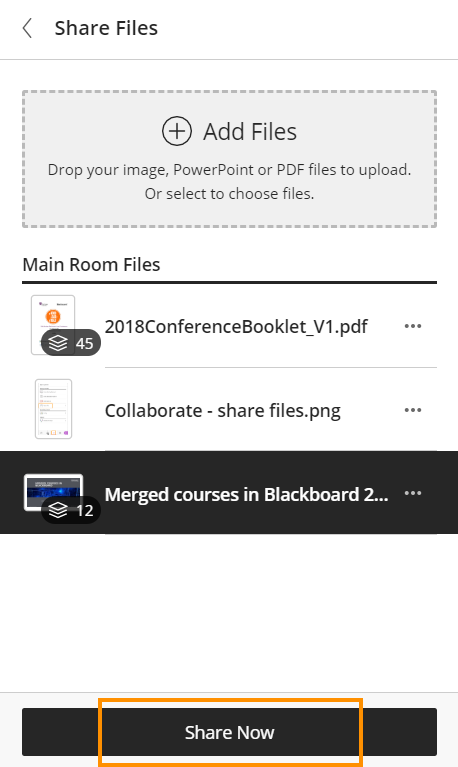Viewport: 458px width, 767px height.
Task: Click the Share Now button
Action: [229, 732]
